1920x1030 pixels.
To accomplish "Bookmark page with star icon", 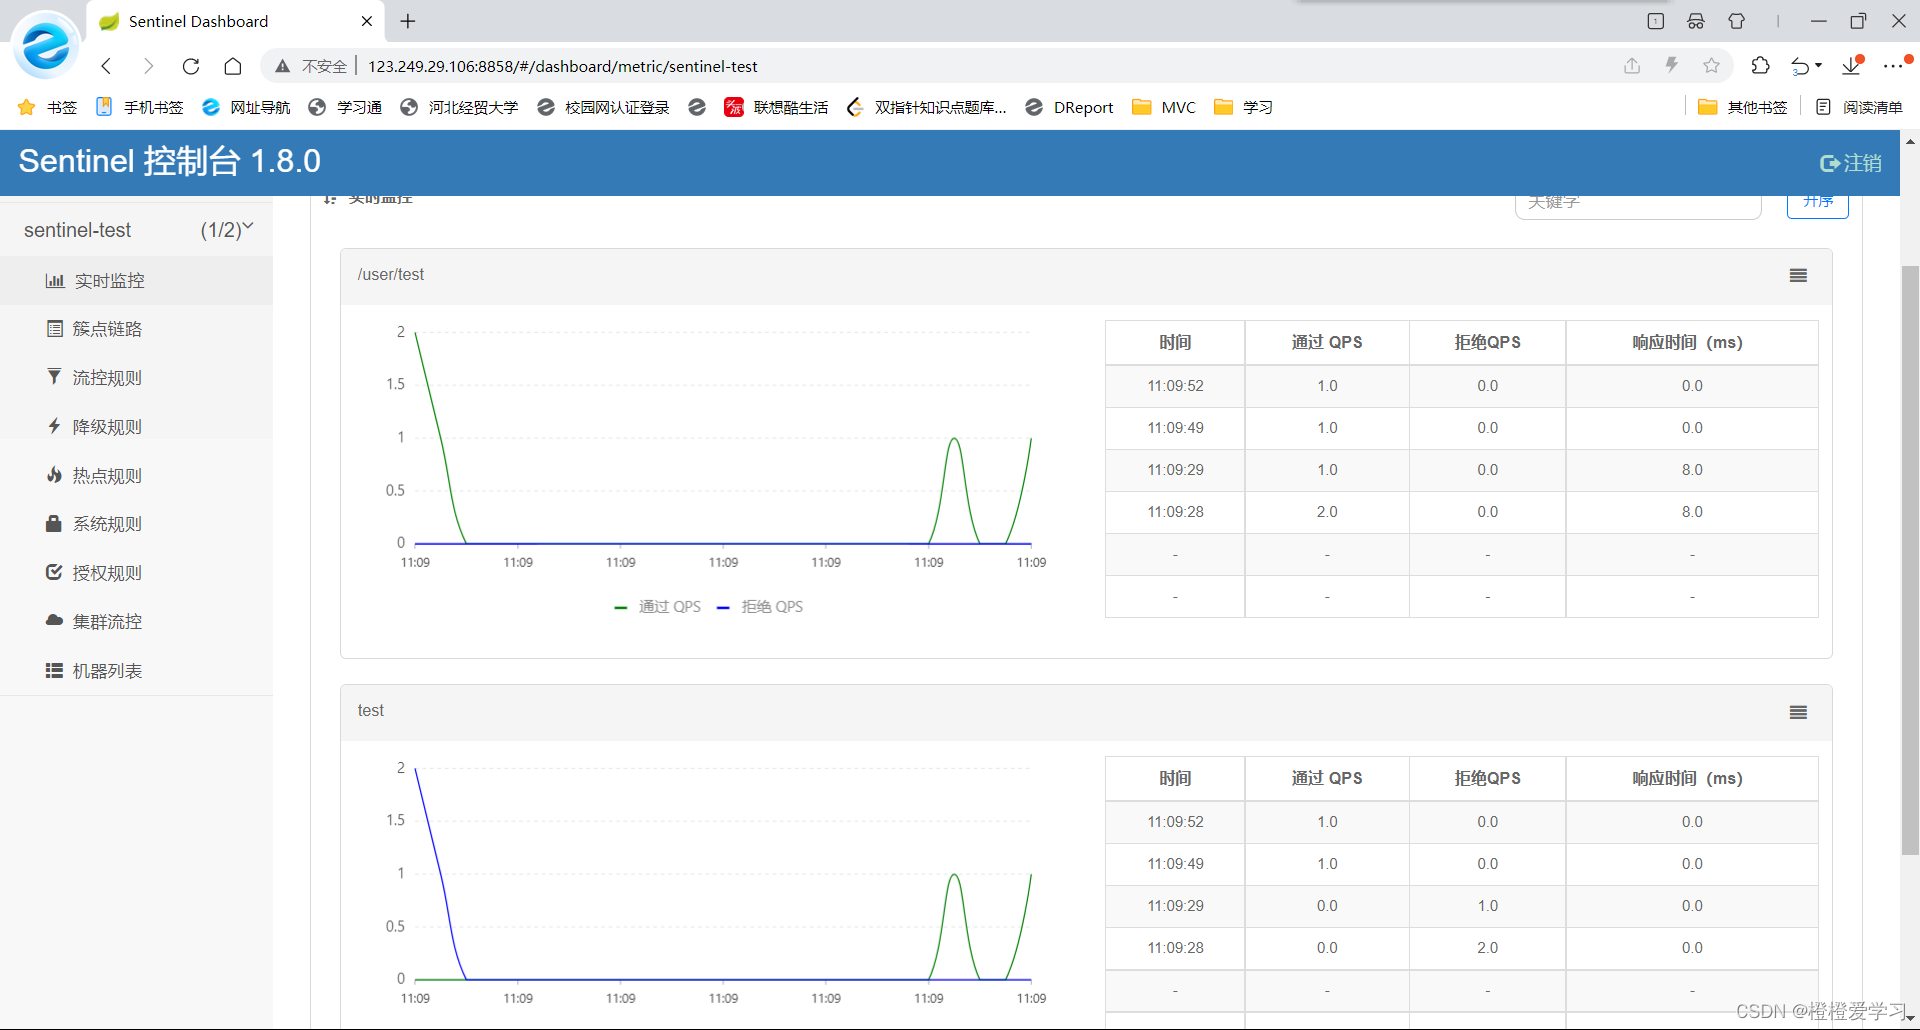I will point(1712,66).
